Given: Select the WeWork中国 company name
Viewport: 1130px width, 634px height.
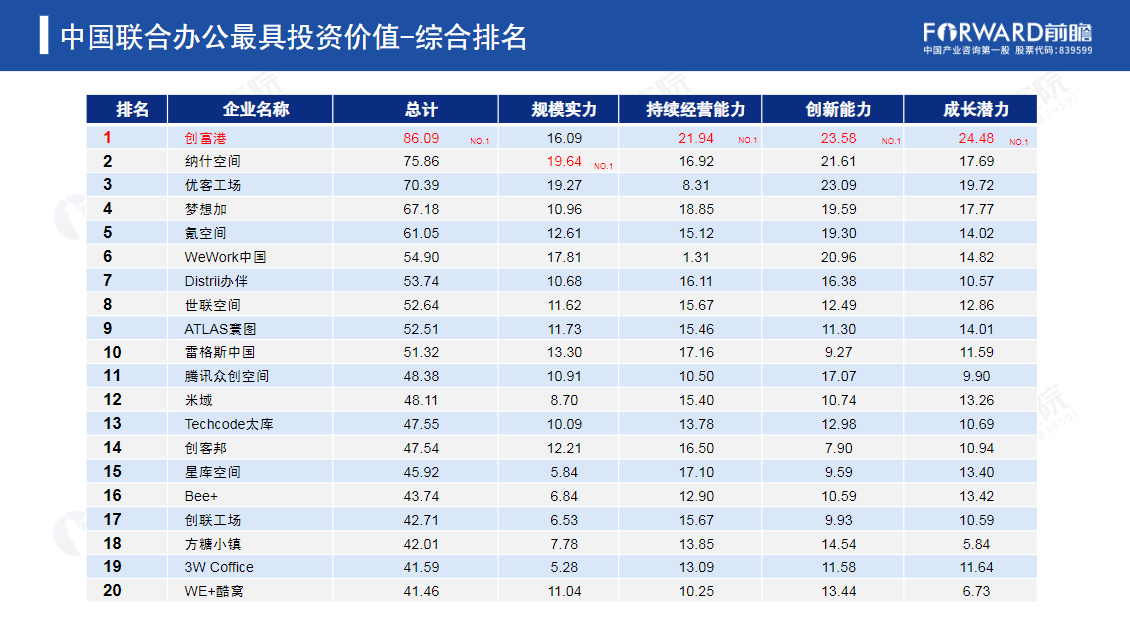Looking at the screenshot, I should [225, 257].
